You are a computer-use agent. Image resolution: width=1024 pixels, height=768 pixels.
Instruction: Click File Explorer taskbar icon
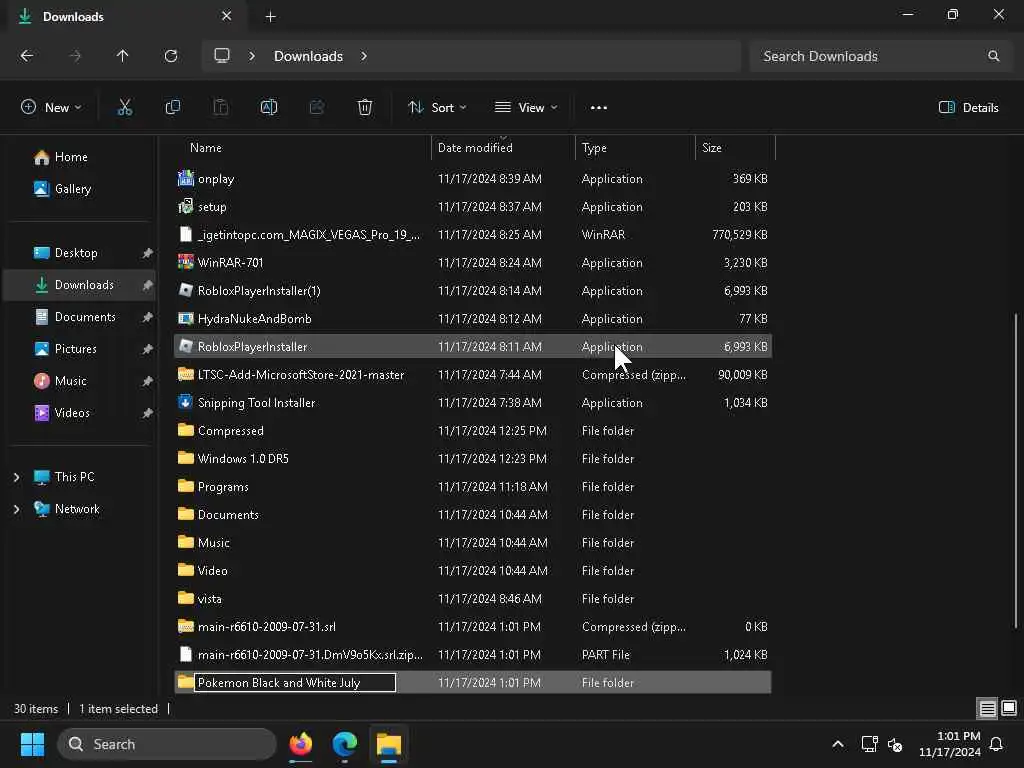click(x=389, y=744)
